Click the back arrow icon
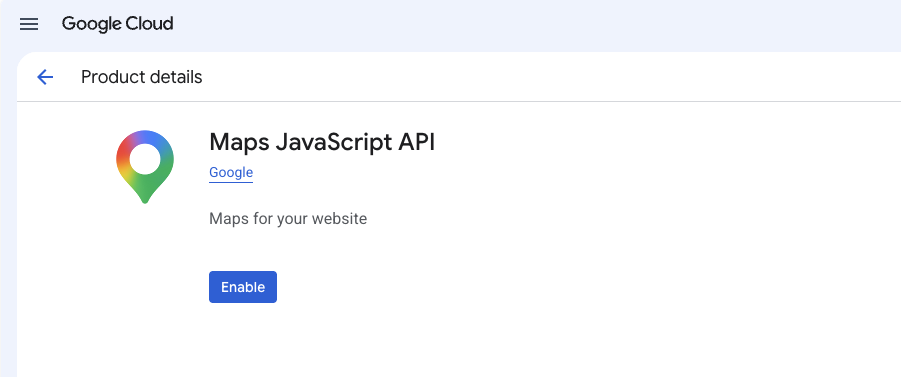Image resolution: width=901 pixels, height=377 pixels. pos(45,77)
